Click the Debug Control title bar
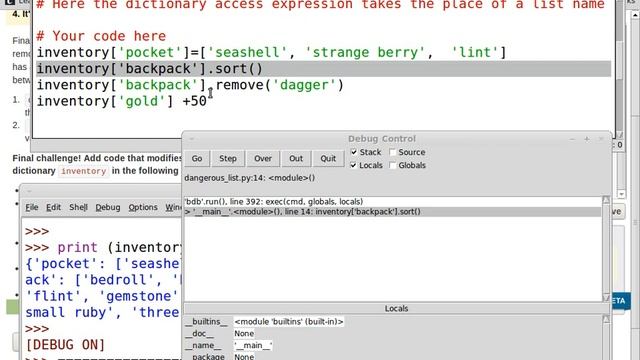640x360 pixels. pos(382,139)
